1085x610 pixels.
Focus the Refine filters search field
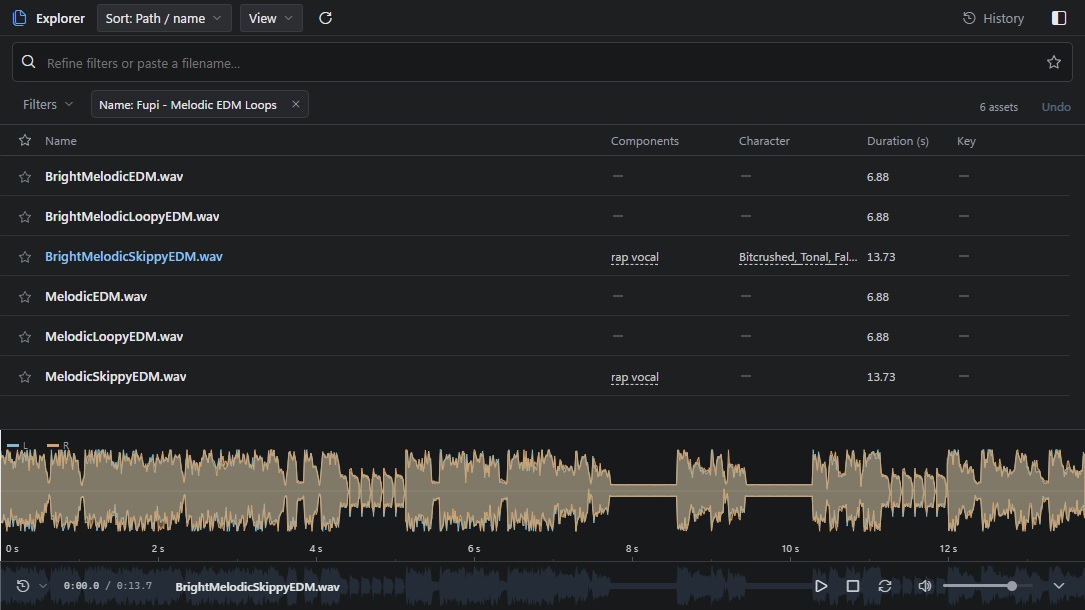tap(542, 62)
